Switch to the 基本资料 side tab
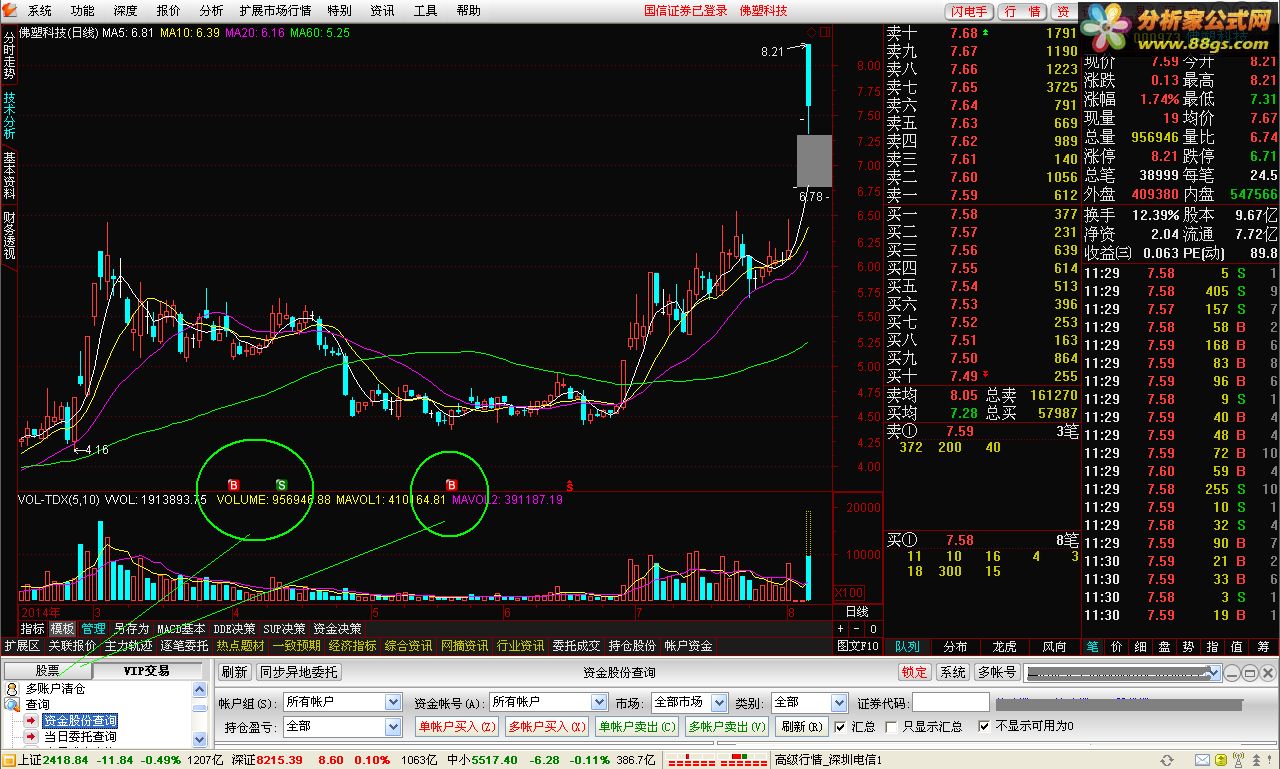The width and height of the screenshot is (1280, 769). pos(9,175)
